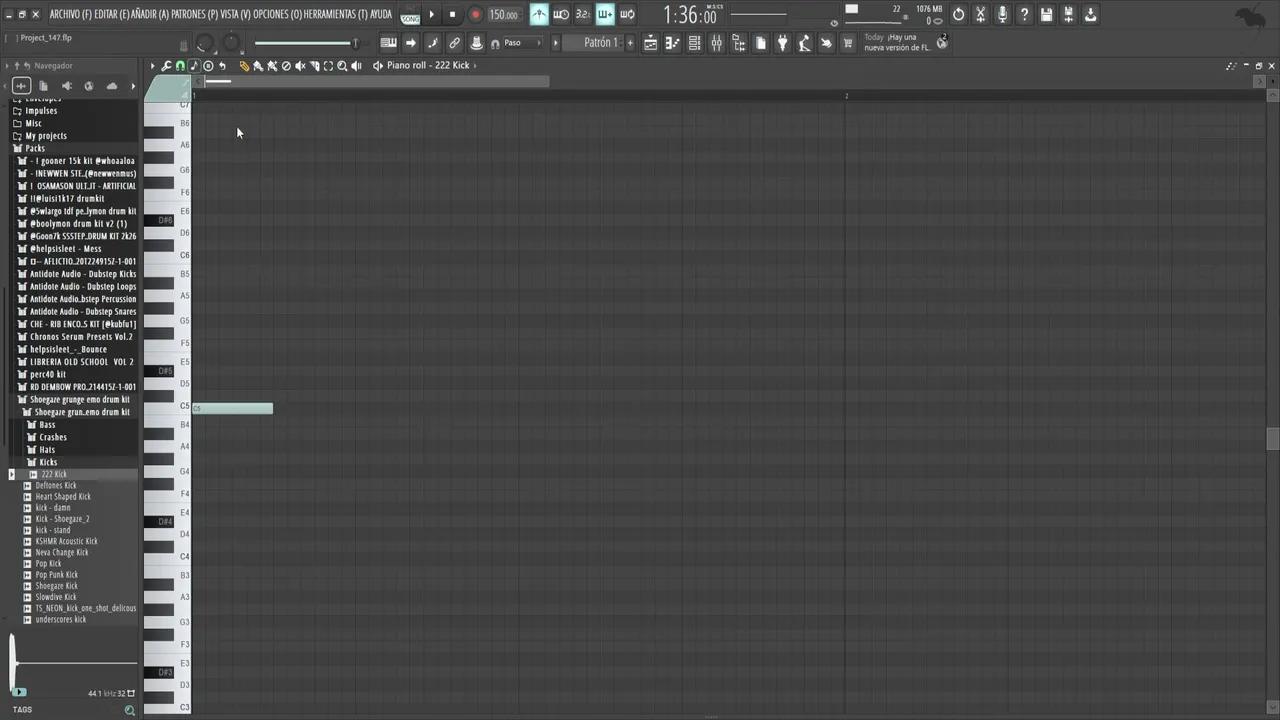Switch Pat/Song mode toggle
The image size is (1280, 720).
point(410,15)
